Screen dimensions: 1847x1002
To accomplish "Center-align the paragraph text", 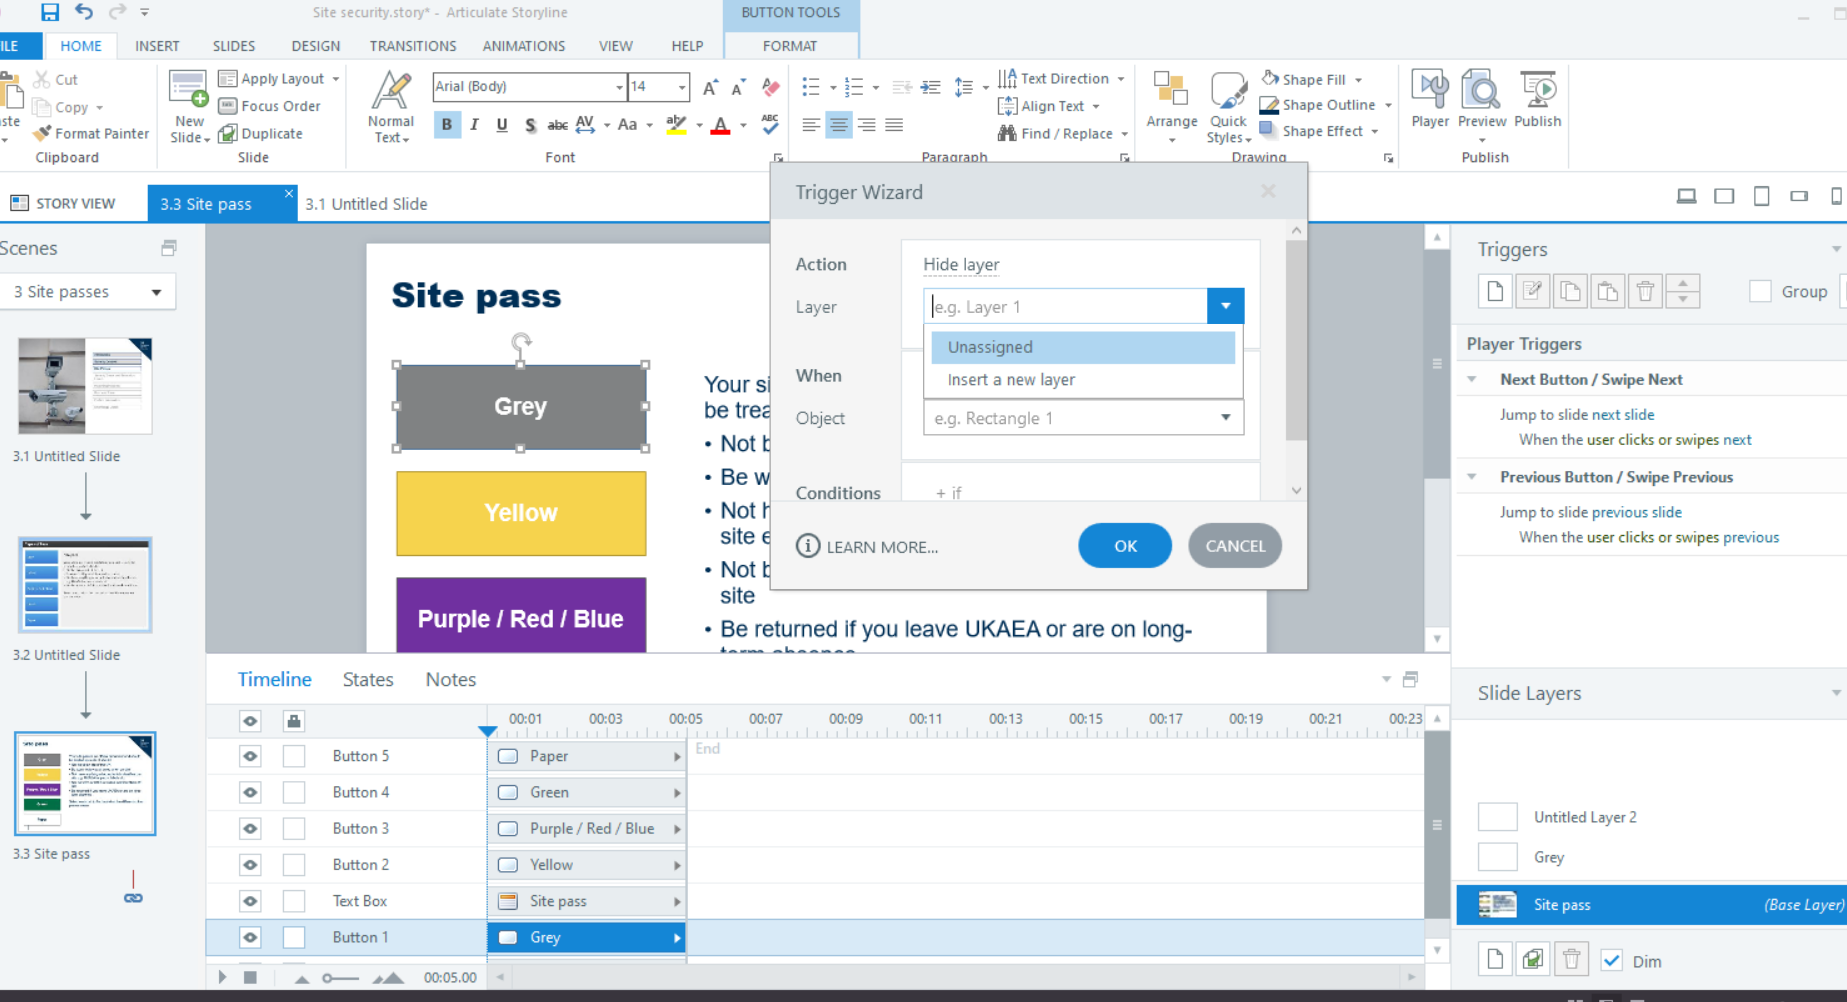I will pos(839,125).
